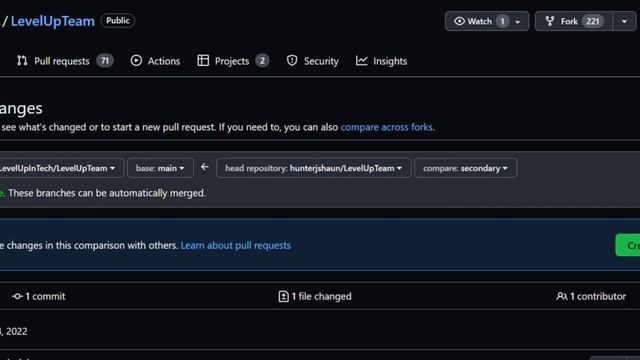Switch to the Actions tab

pos(155,61)
